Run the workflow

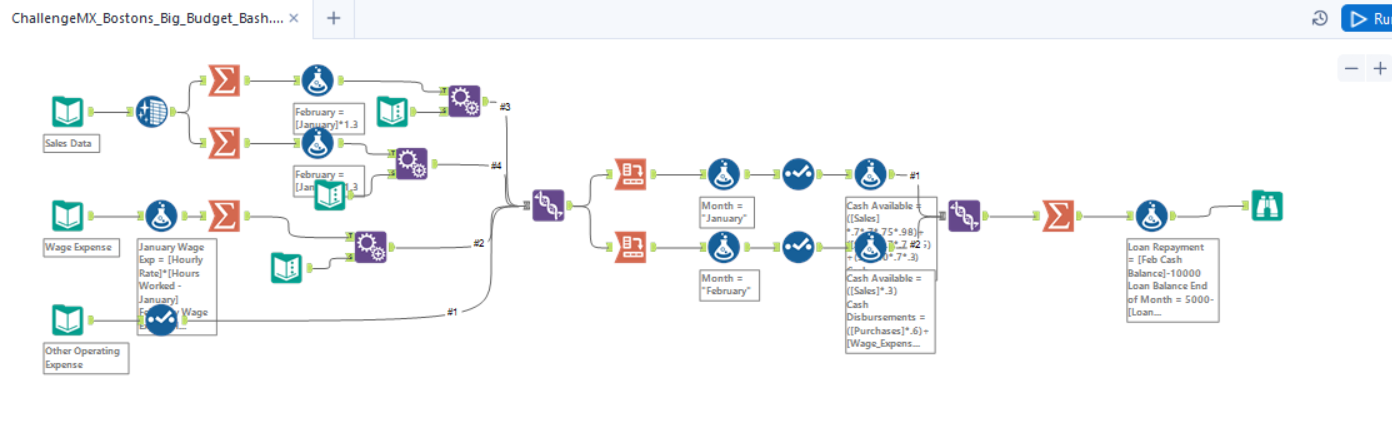point(1366,18)
